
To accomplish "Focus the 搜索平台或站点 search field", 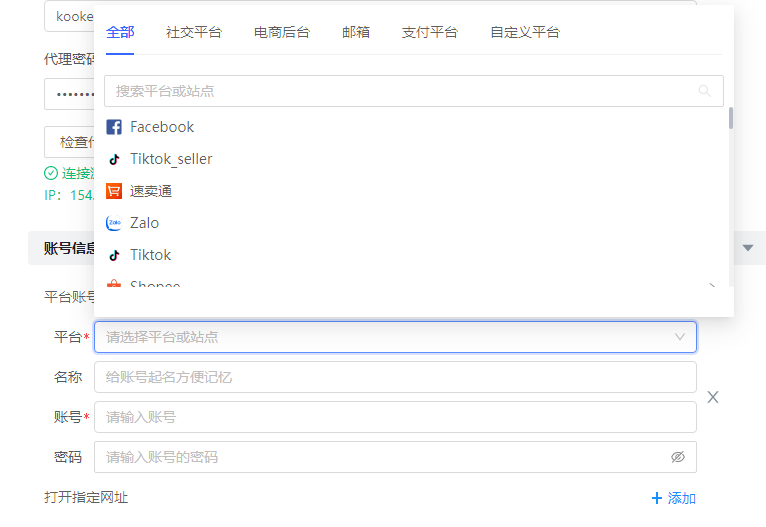I will tap(414, 91).
